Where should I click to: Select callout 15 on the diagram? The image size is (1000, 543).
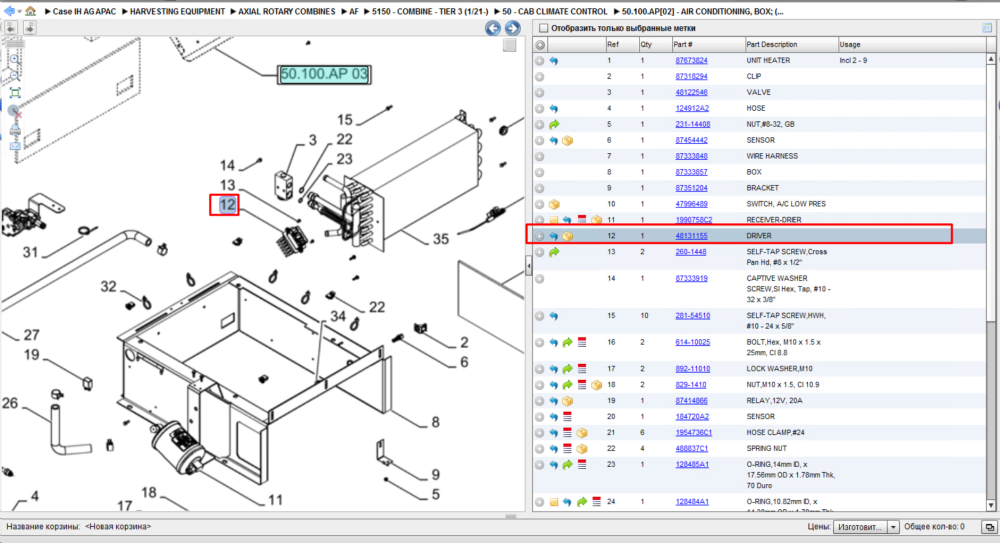click(x=344, y=120)
